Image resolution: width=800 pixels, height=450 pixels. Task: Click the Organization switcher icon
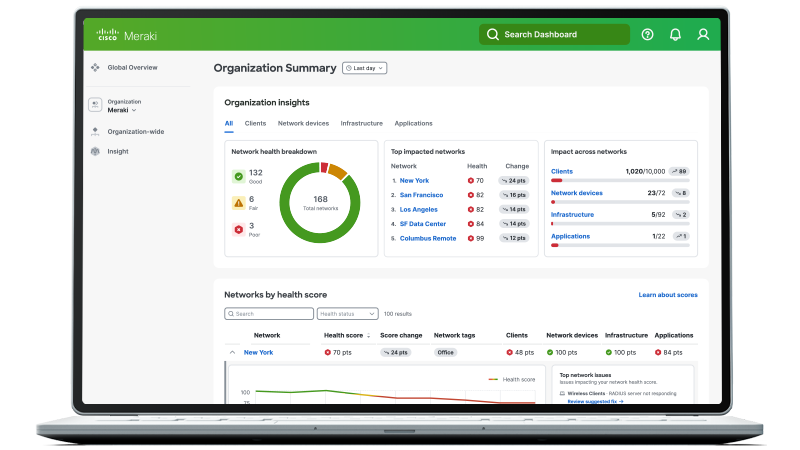(95, 105)
